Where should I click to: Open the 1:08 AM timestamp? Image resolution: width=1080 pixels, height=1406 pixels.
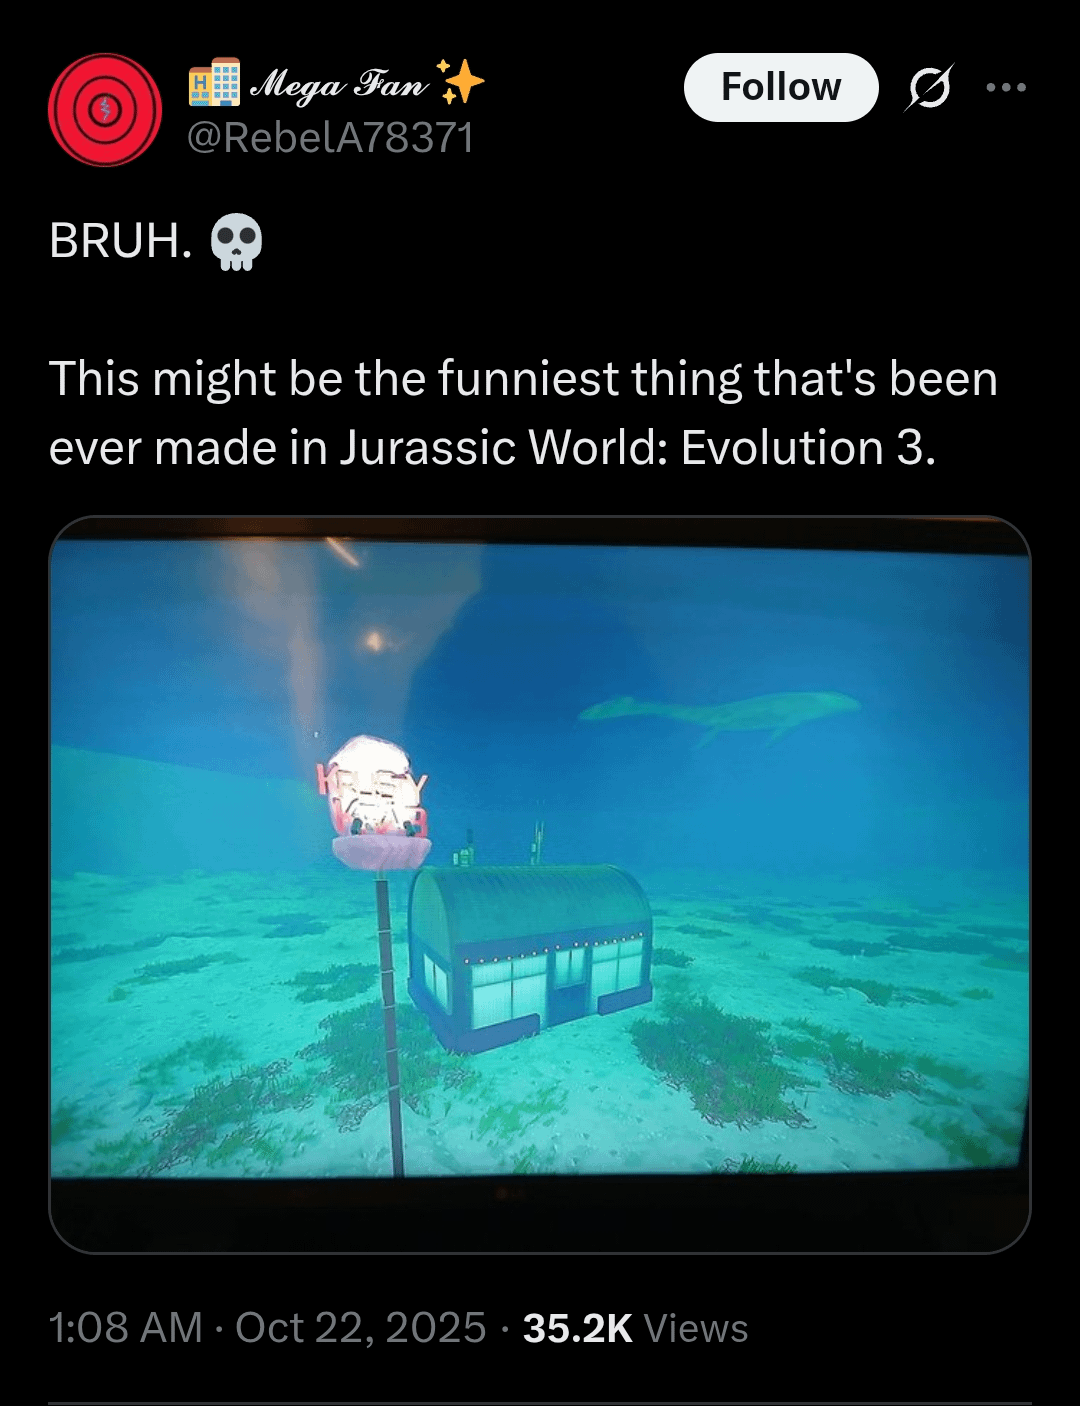[x=126, y=1328]
